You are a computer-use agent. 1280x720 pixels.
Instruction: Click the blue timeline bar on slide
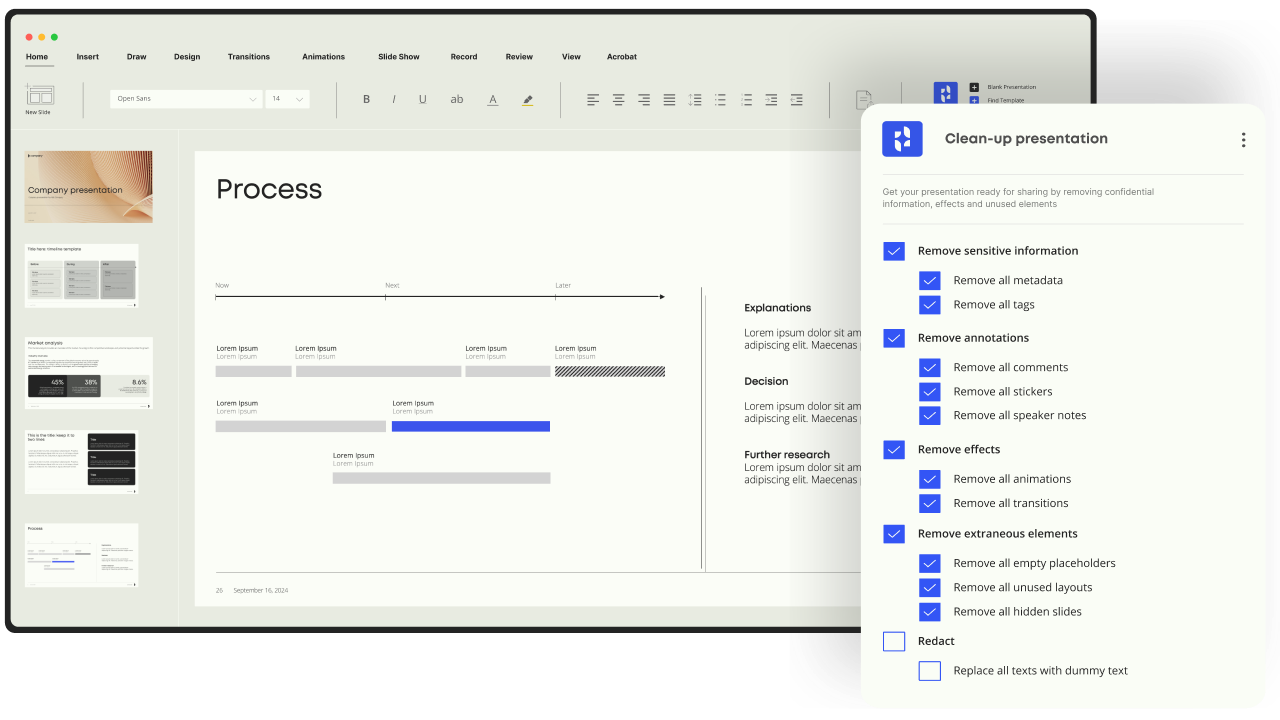click(x=471, y=426)
